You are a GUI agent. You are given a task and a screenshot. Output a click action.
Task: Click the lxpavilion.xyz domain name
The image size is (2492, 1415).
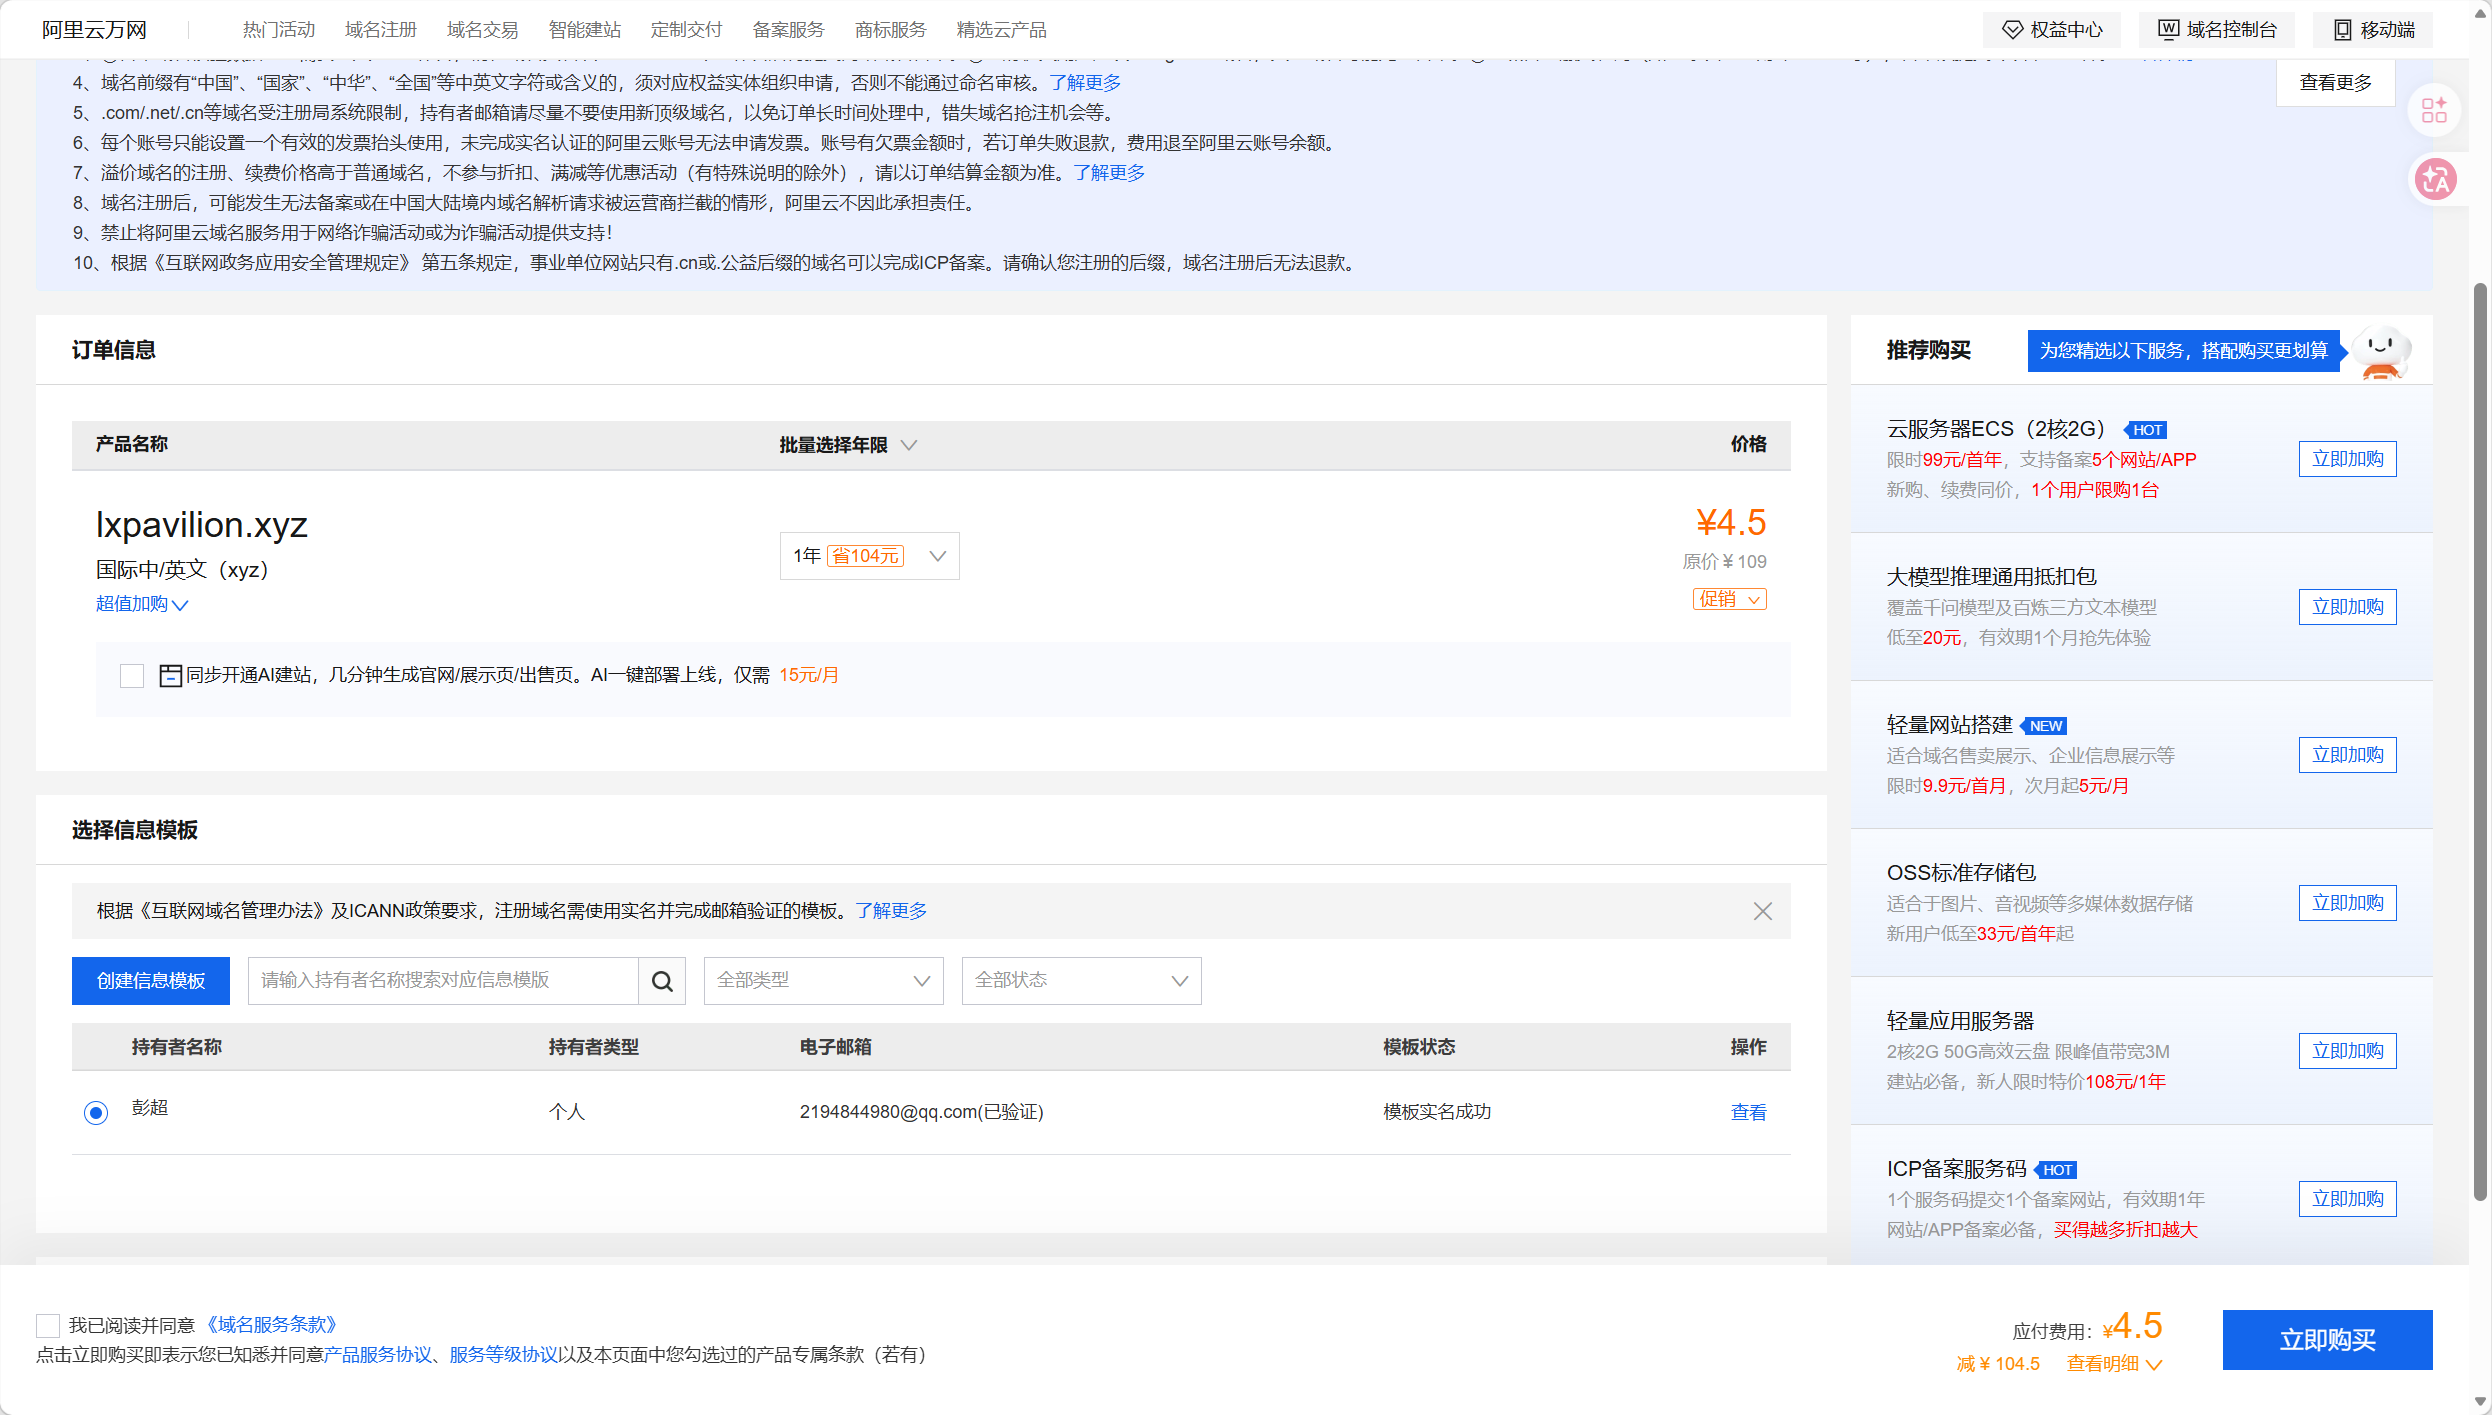pos(201,525)
